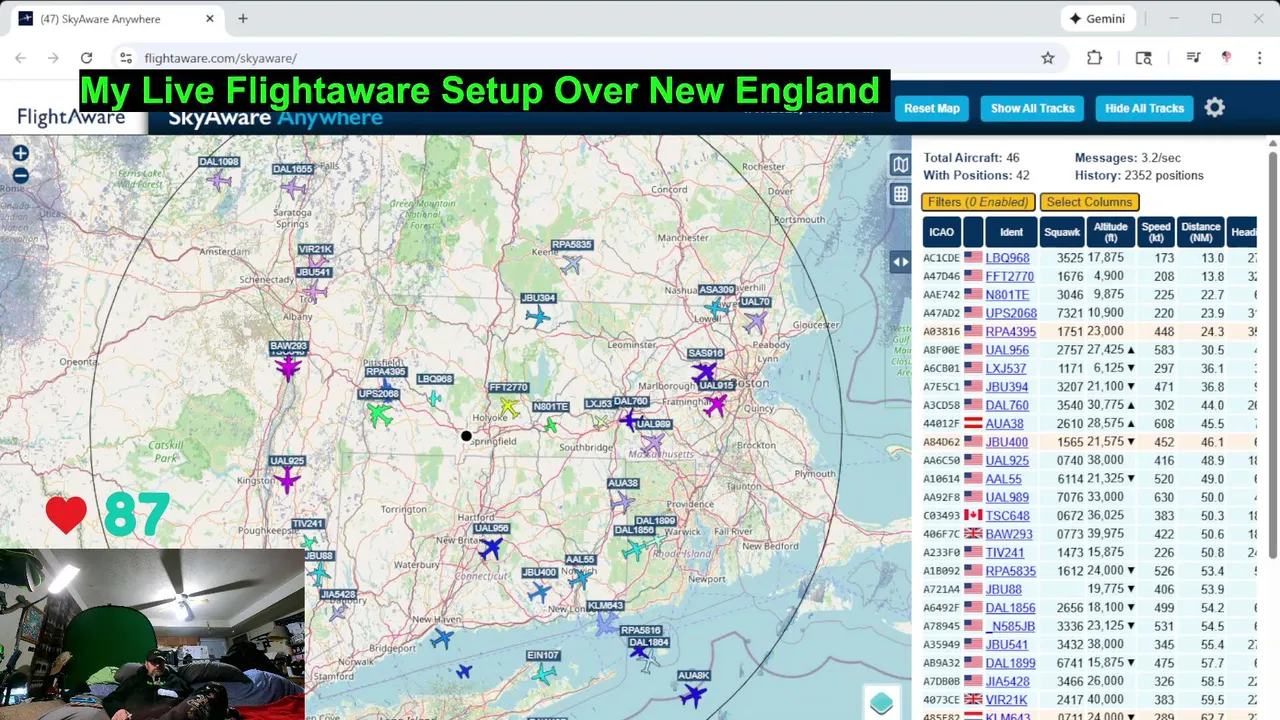The image size is (1280, 720).
Task: Click Reset Map button
Action: tap(932, 108)
